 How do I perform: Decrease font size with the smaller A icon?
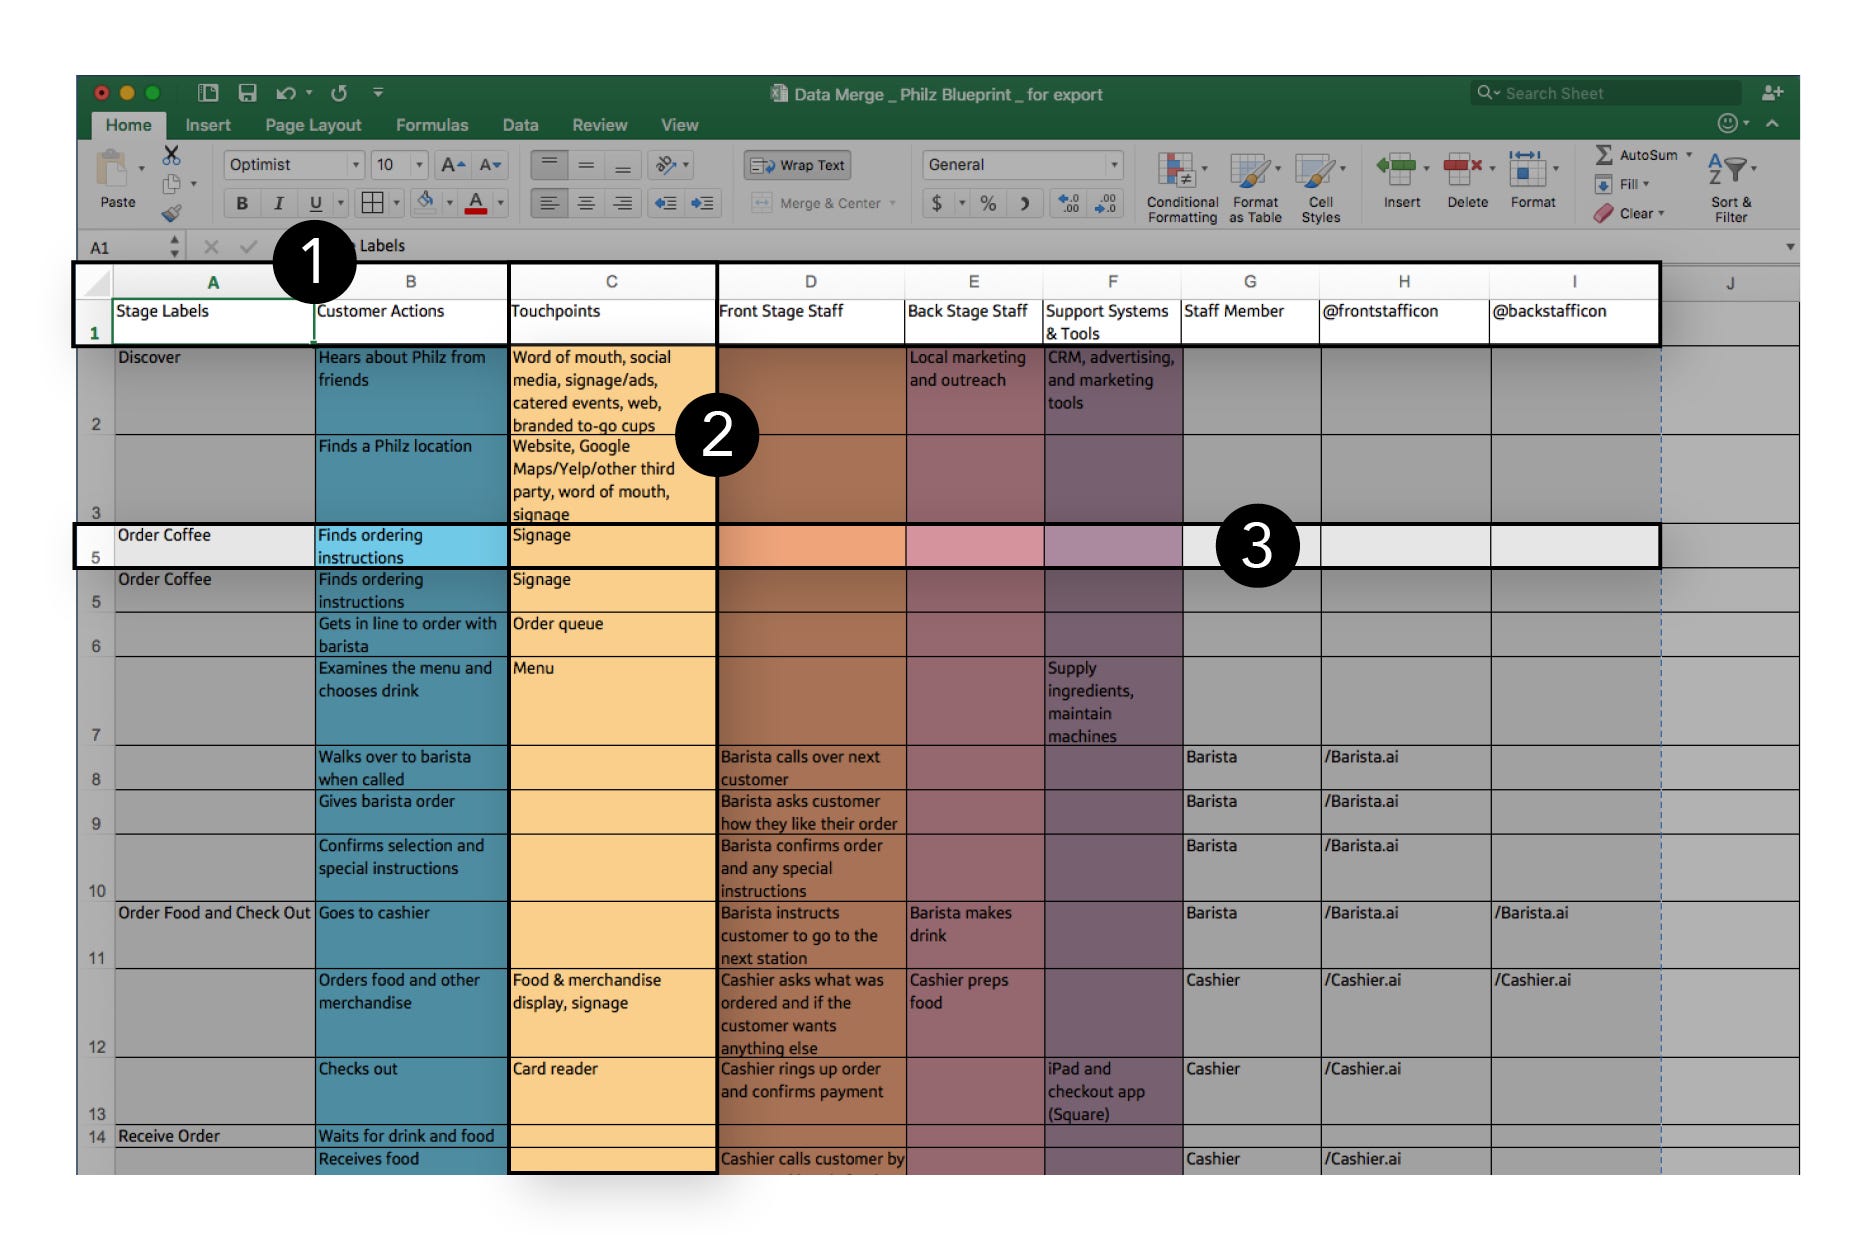[490, 165]
